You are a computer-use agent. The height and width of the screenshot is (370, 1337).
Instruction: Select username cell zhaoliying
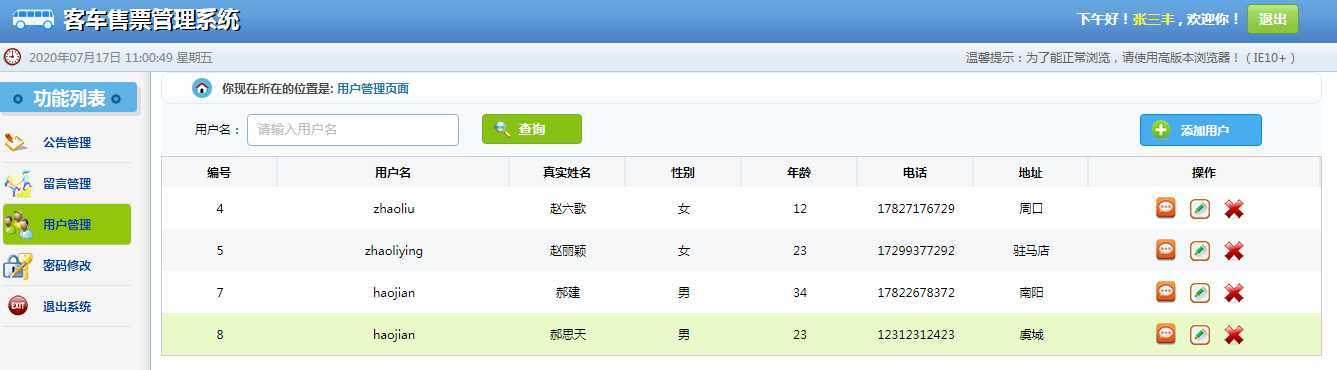(x=394, y=251)
